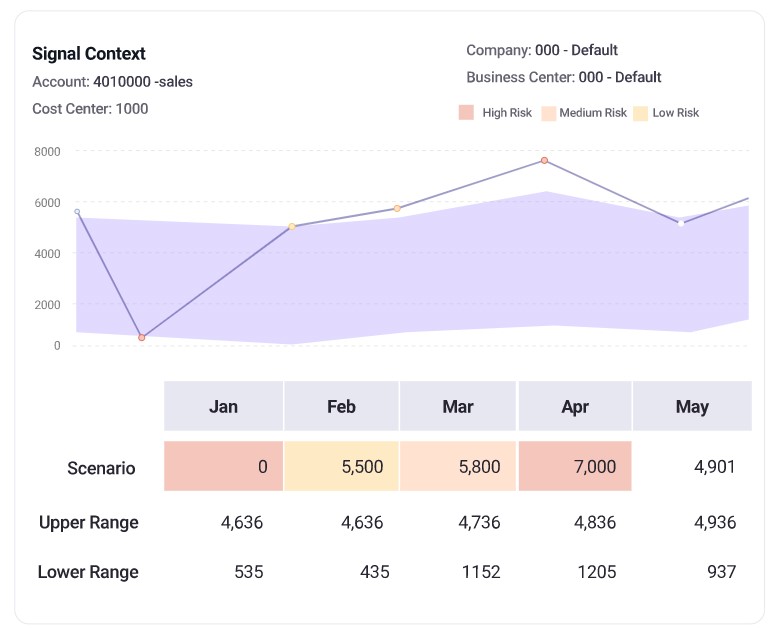The width and height of the screenshot is (777, 628).
Task: Click the Lower Range row label
Action: tap(88, 572)
